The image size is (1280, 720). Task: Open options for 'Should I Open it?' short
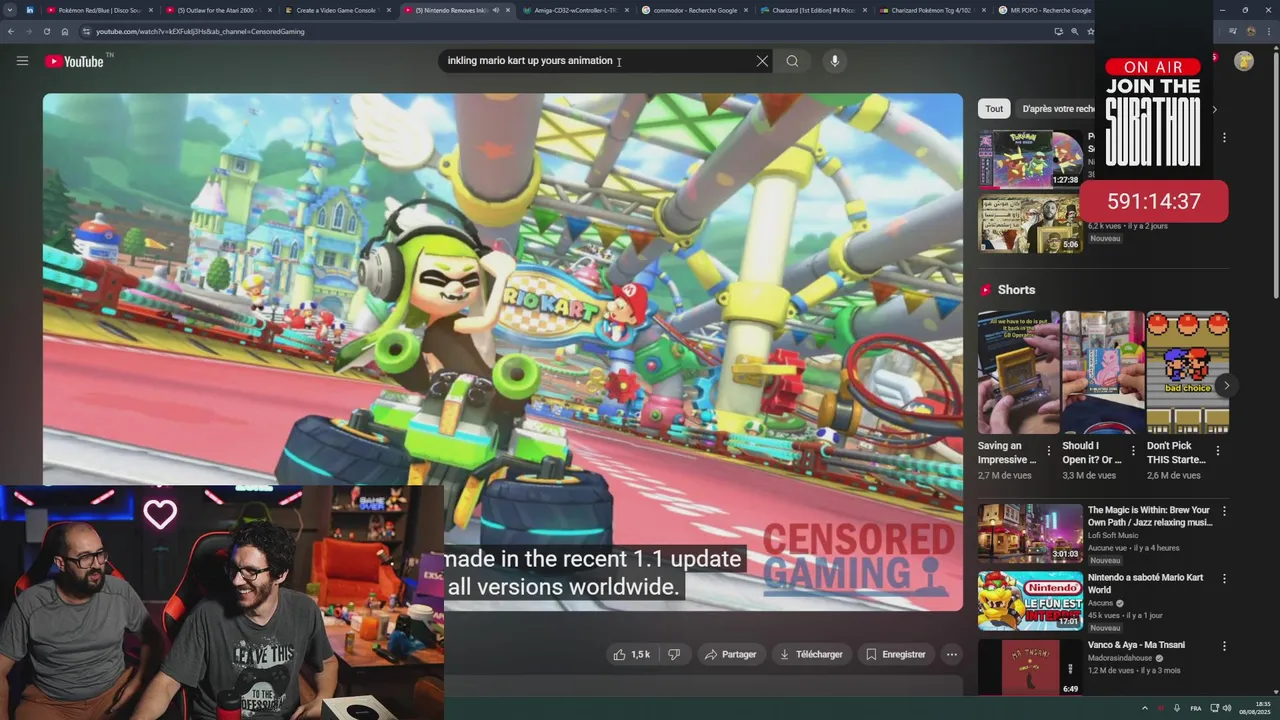pos(1133,451)
